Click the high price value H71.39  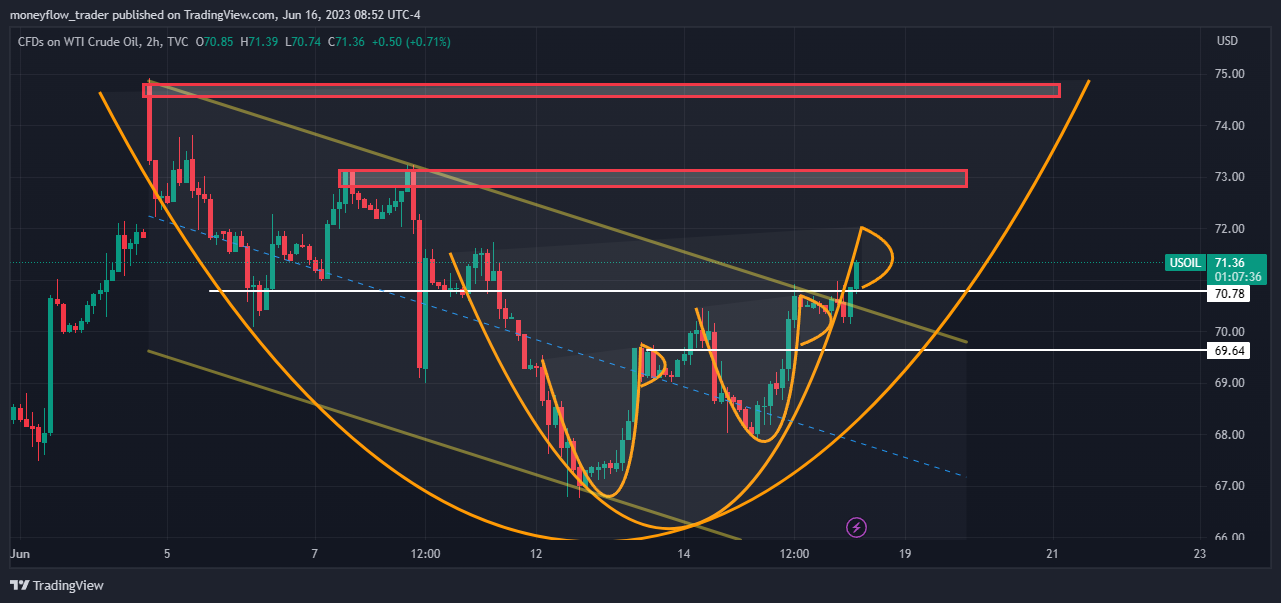[259, 42]
